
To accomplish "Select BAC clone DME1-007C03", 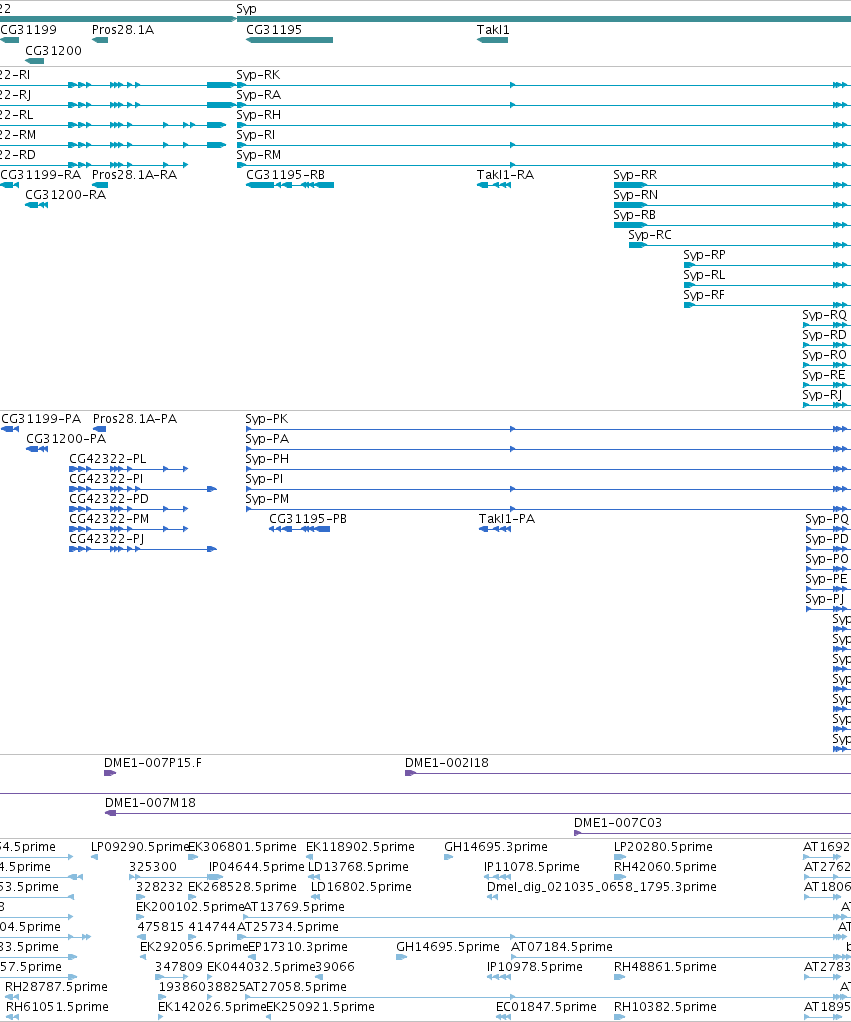I will (x=618, y=823).
